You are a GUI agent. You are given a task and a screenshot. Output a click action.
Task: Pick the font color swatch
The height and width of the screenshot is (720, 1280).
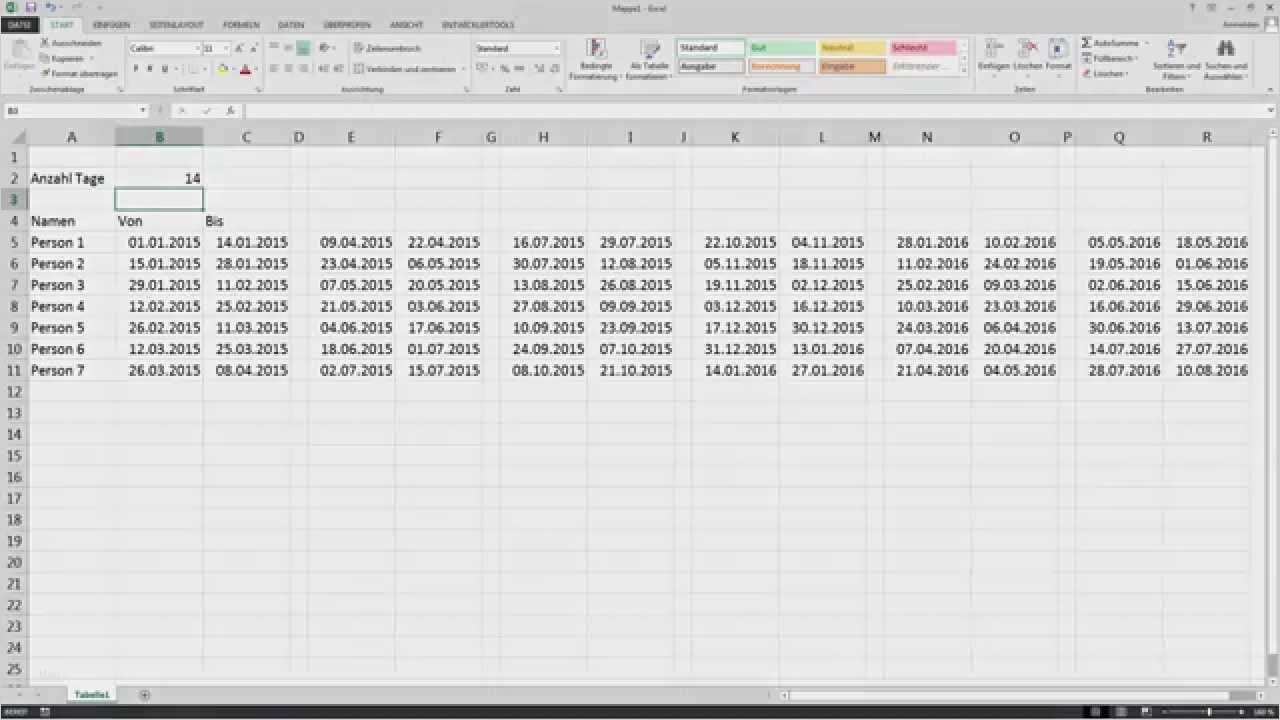[245, 69]
